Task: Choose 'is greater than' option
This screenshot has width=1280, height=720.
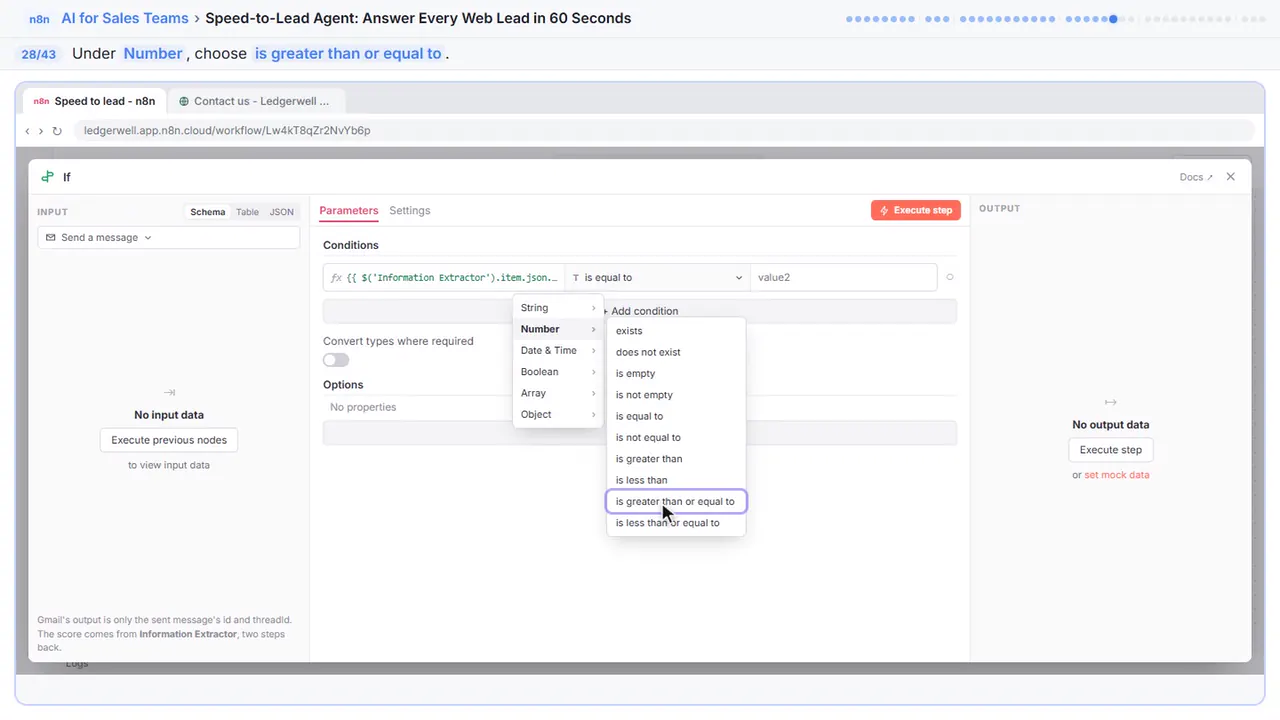Action: [676, 459]
